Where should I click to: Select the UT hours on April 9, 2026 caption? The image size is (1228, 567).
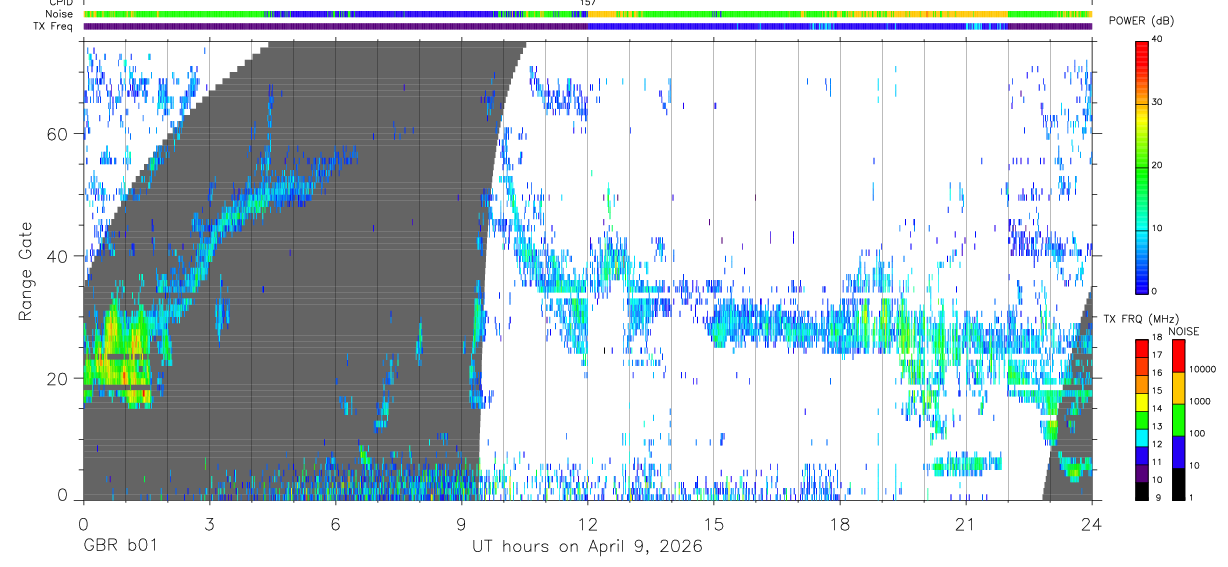click(x=587, y=547)
